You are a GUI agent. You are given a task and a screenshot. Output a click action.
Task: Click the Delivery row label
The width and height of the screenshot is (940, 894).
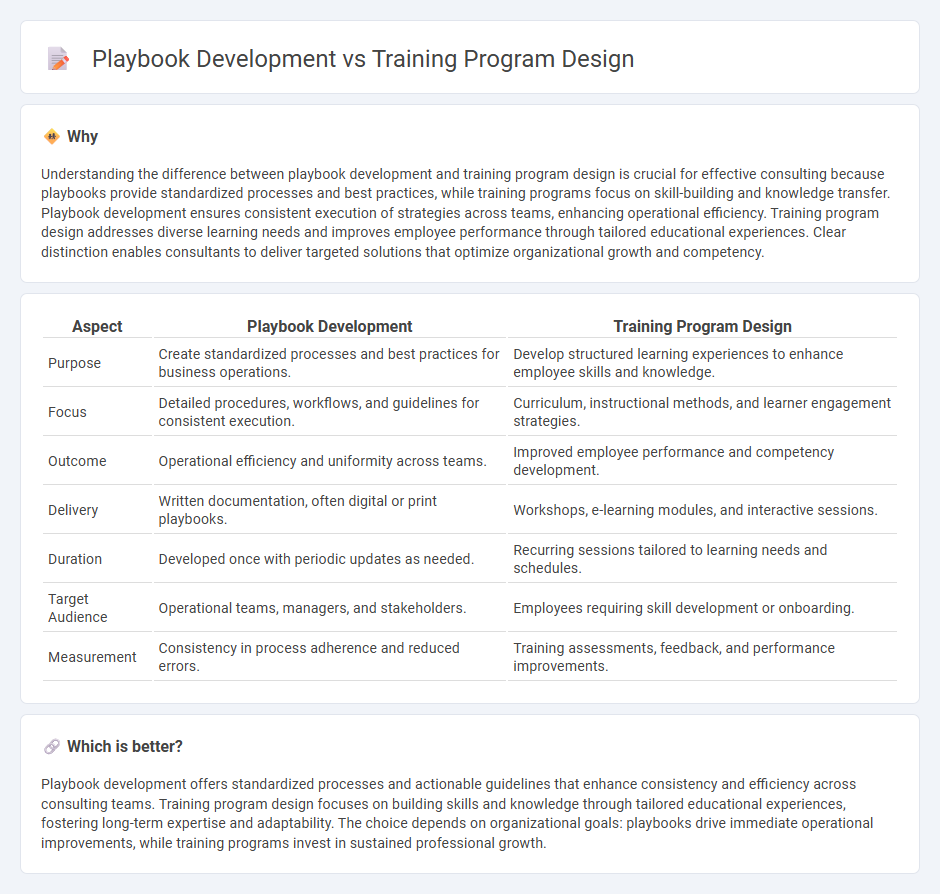coord(72,510)
